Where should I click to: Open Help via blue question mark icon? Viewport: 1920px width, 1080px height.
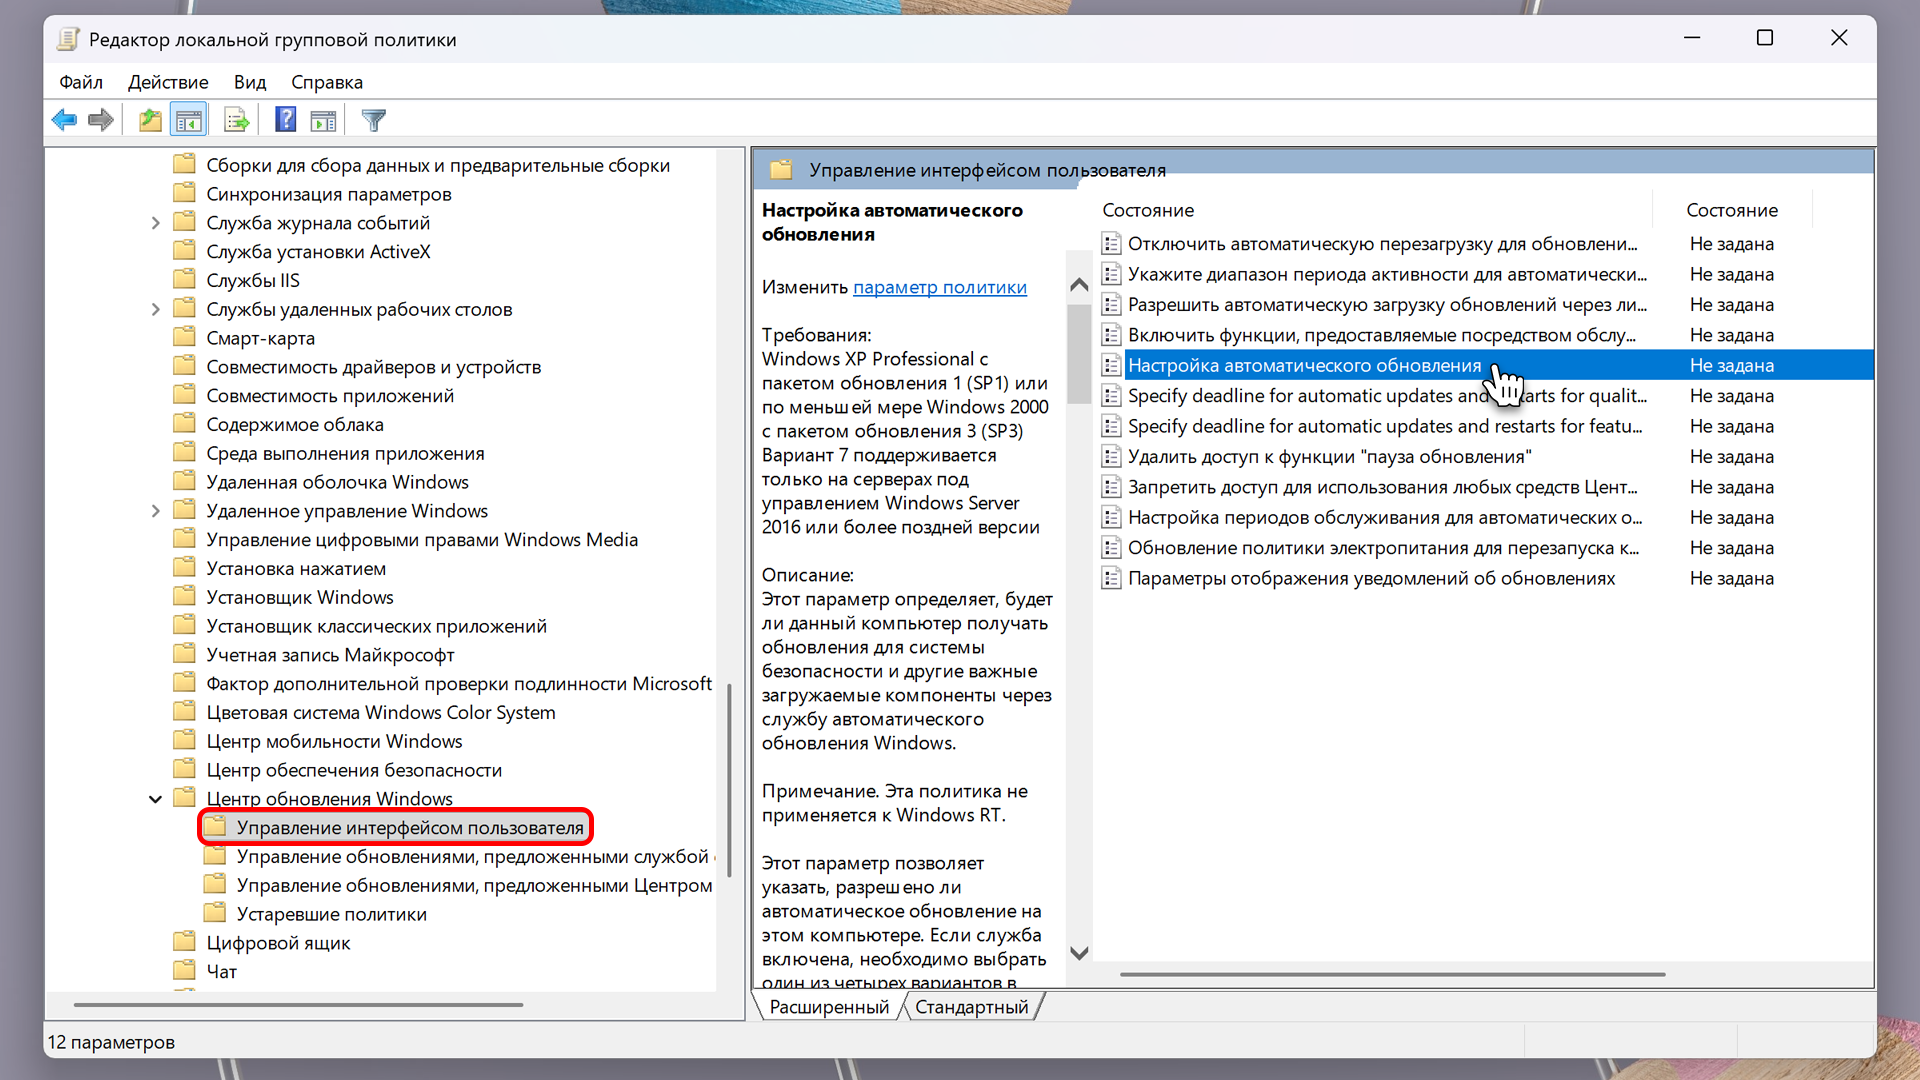[x=286, y=120]
